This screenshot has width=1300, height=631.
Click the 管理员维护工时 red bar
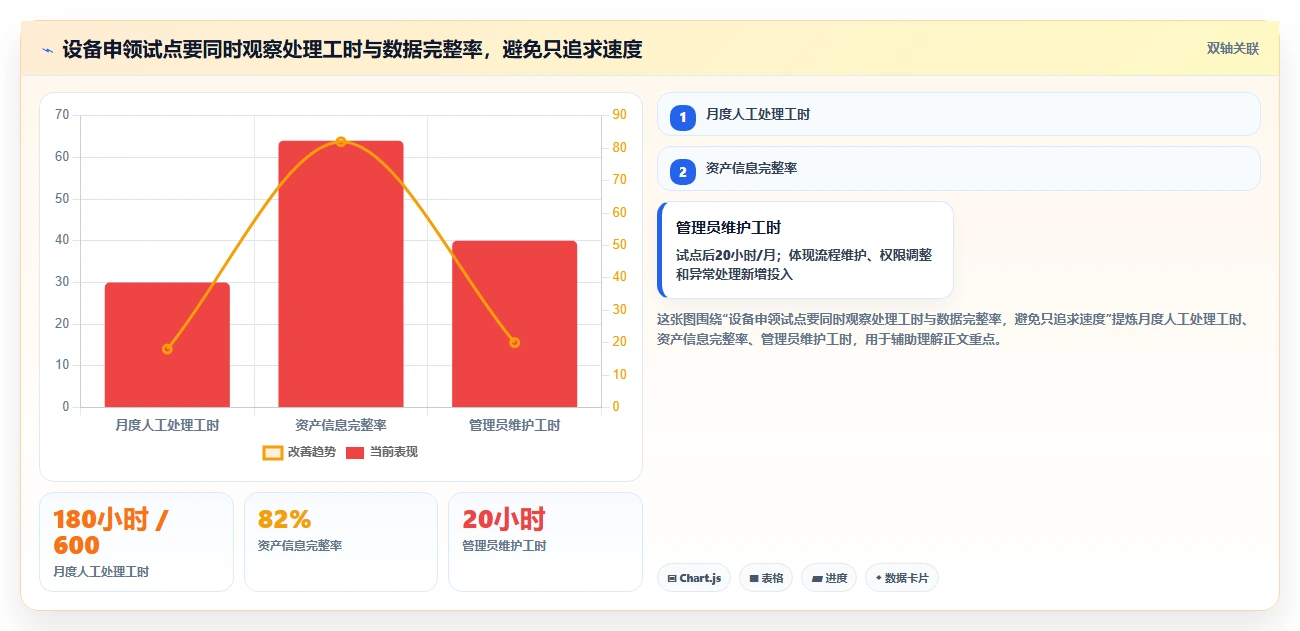[x=514, y=324]
